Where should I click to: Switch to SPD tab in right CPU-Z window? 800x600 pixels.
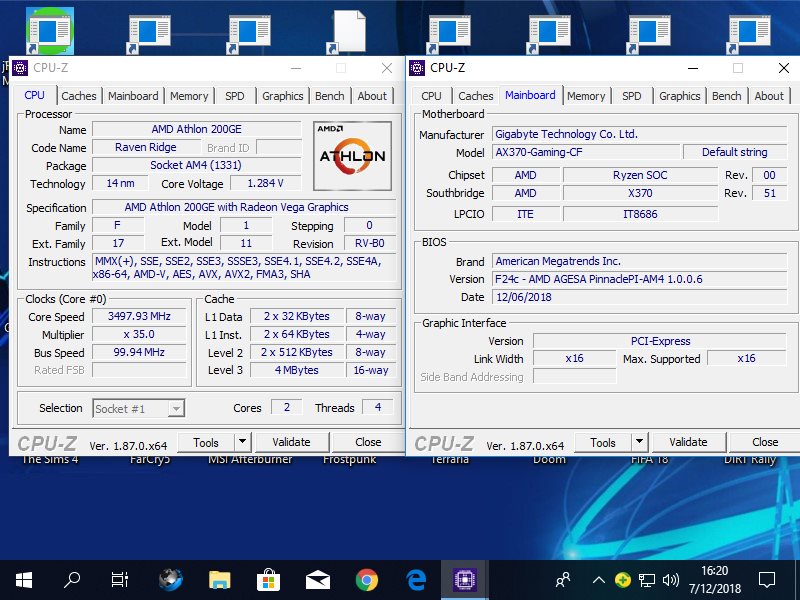point(632,96)
